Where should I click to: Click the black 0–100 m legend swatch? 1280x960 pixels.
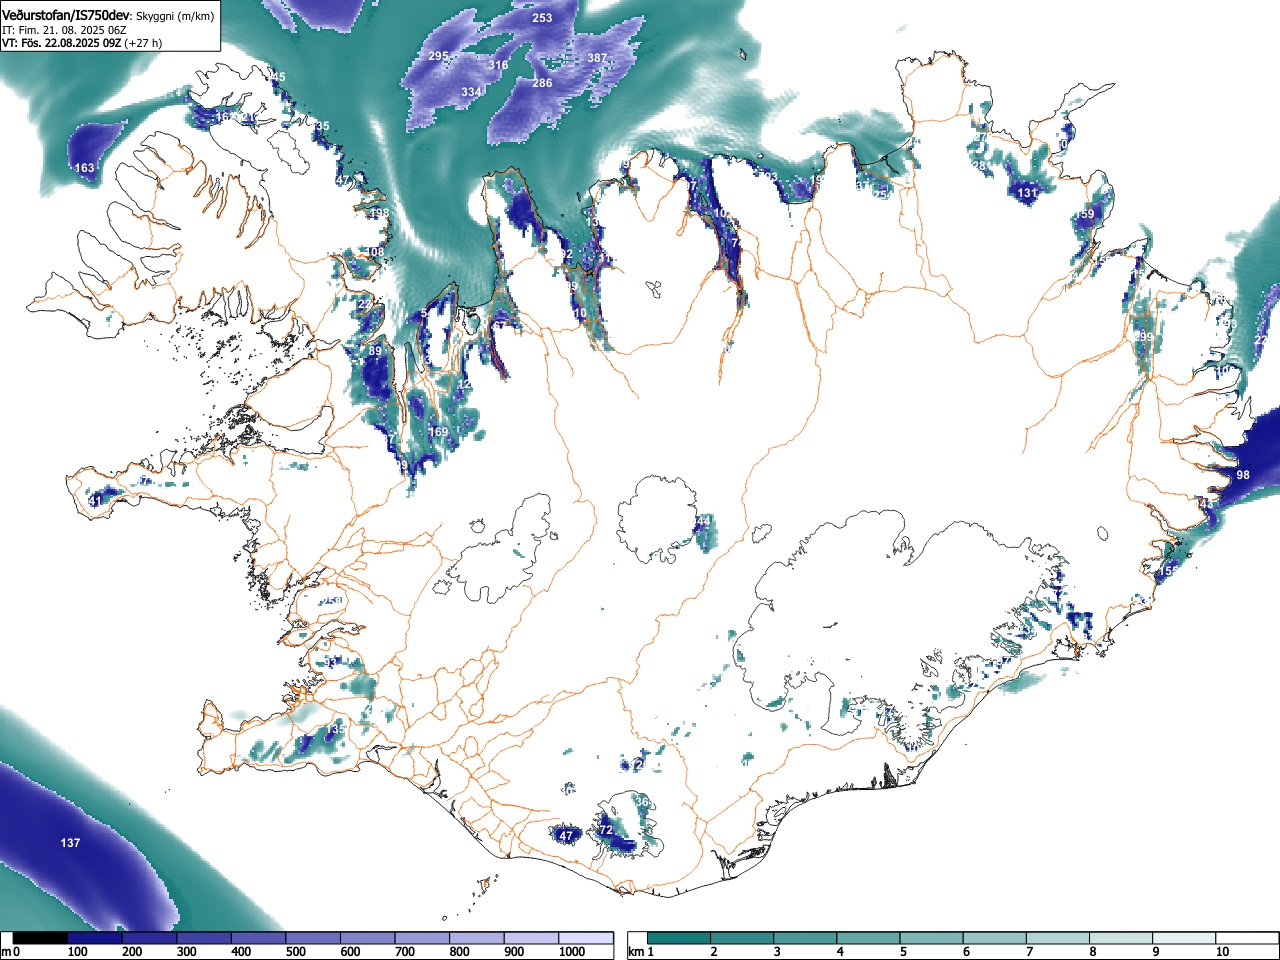pyautogui.click(x=41, y=938)
